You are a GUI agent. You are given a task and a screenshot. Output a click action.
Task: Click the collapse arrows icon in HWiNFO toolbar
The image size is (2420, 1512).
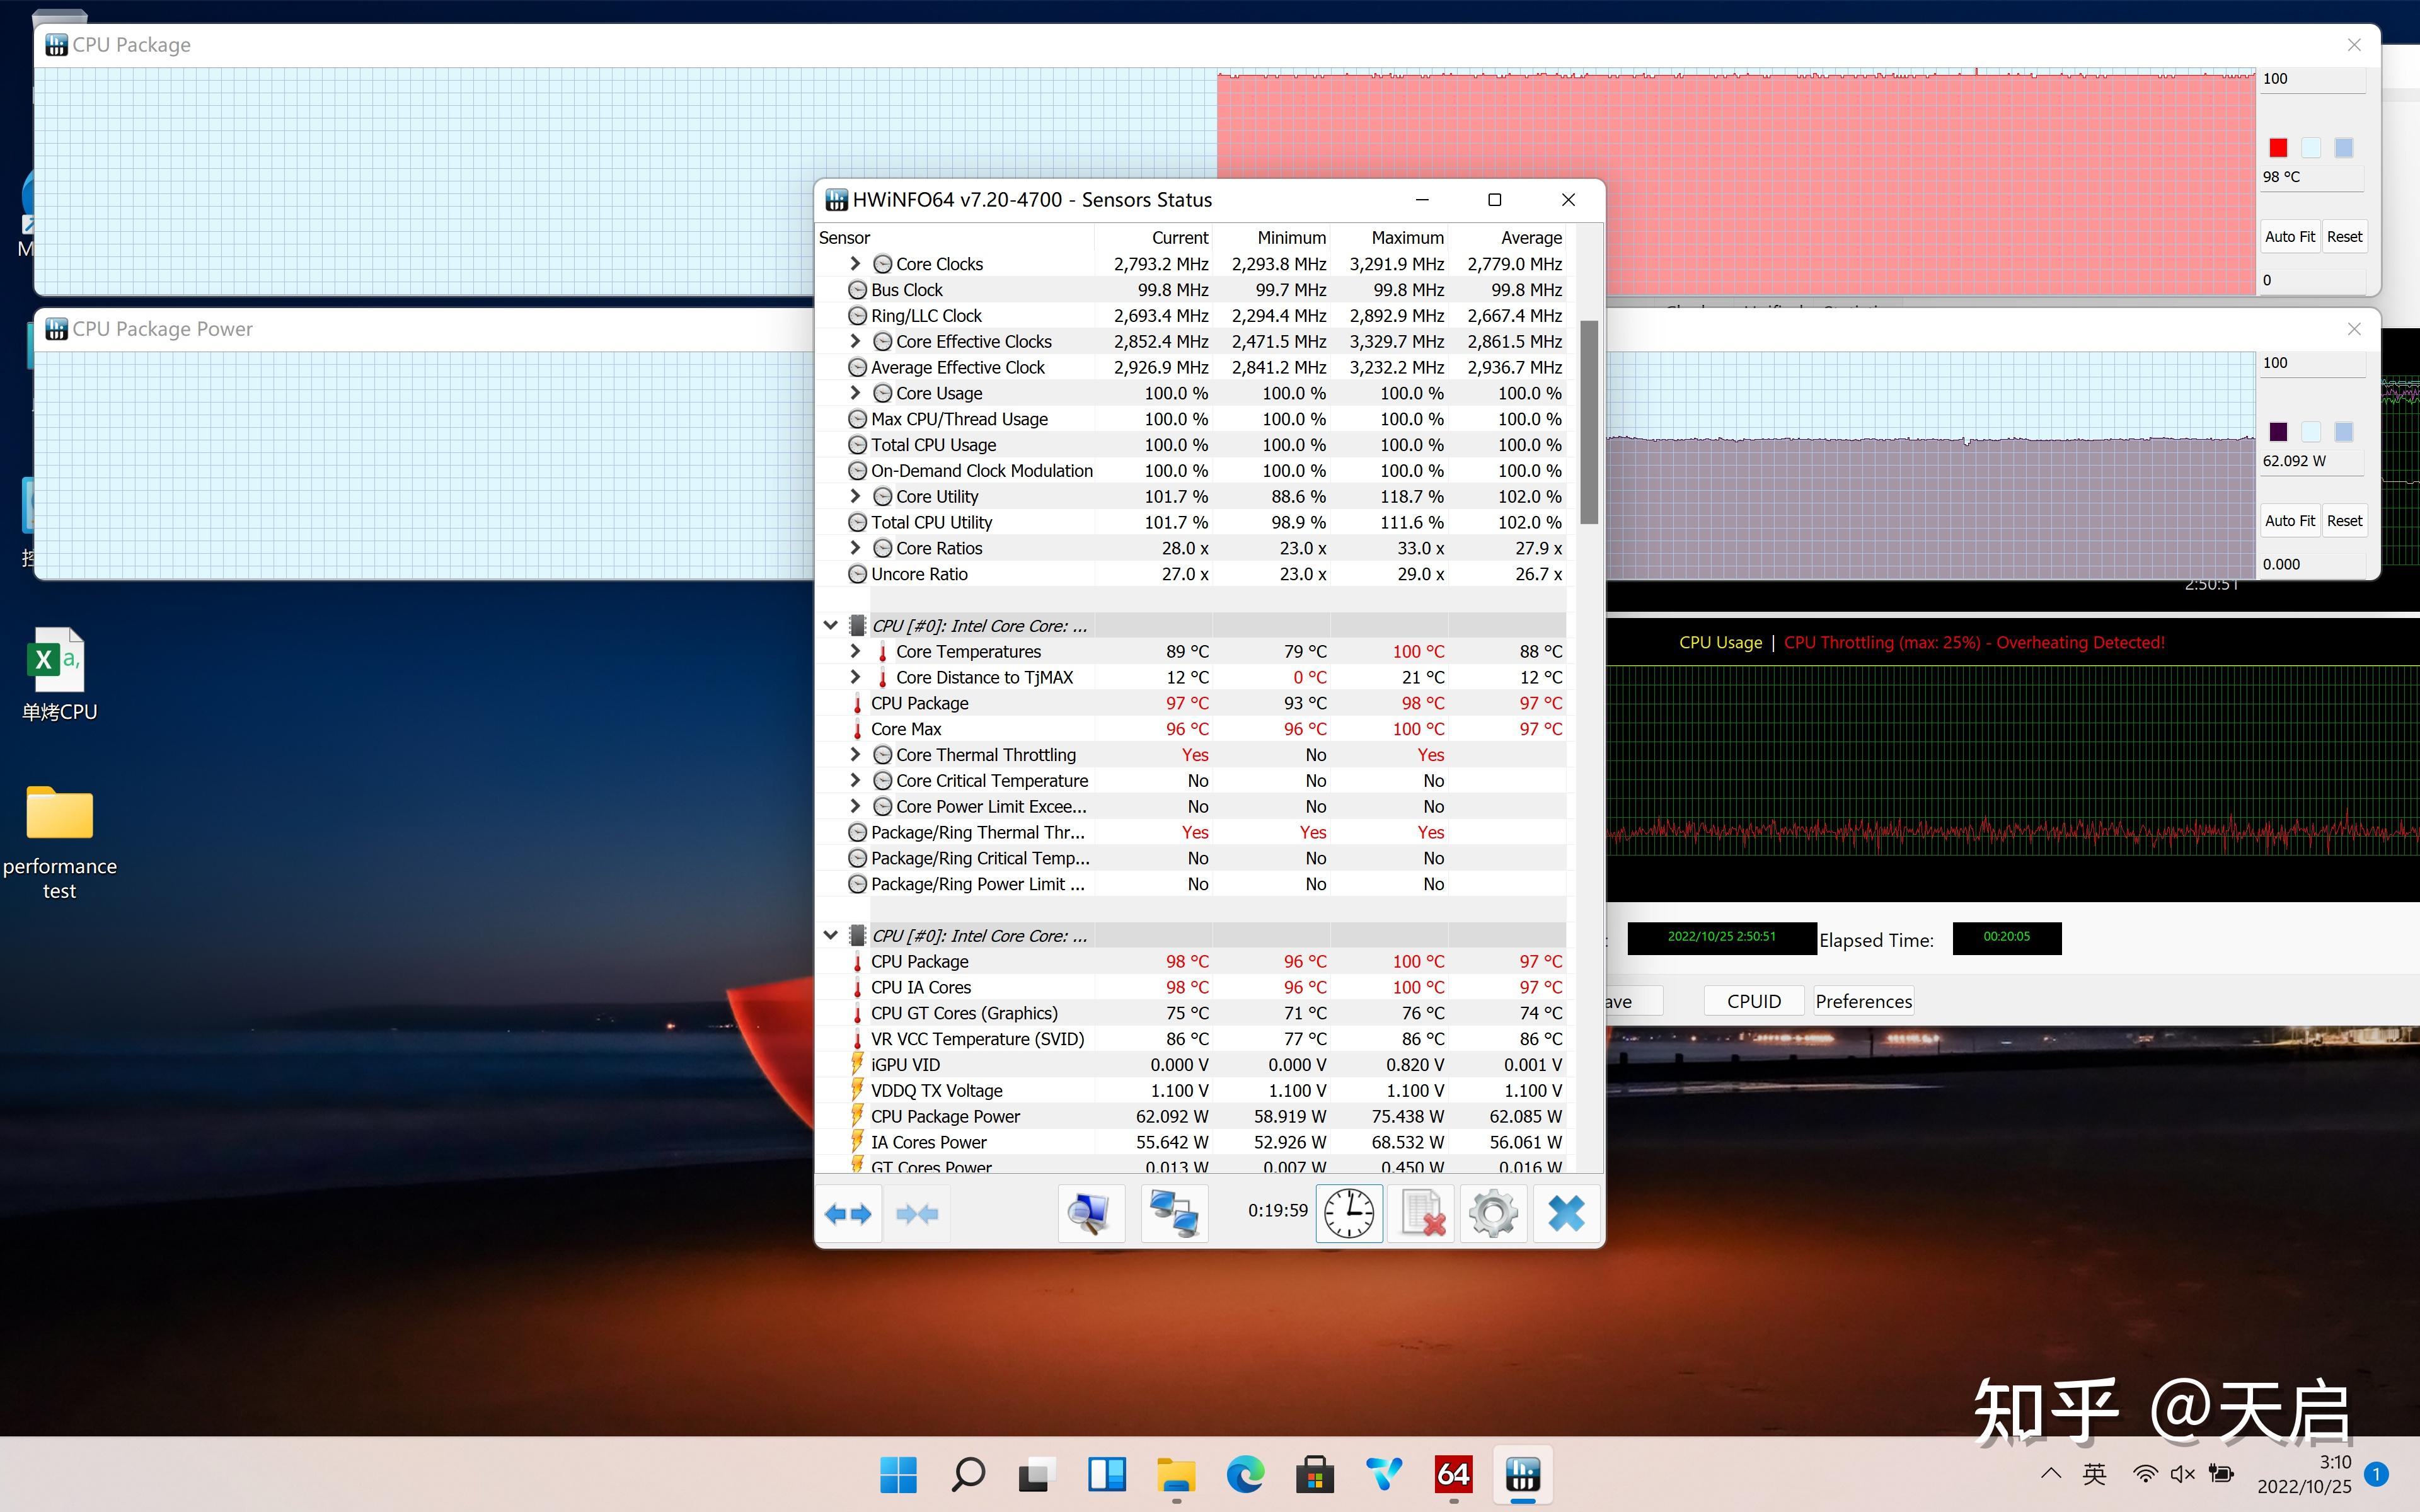[917, 1214]
